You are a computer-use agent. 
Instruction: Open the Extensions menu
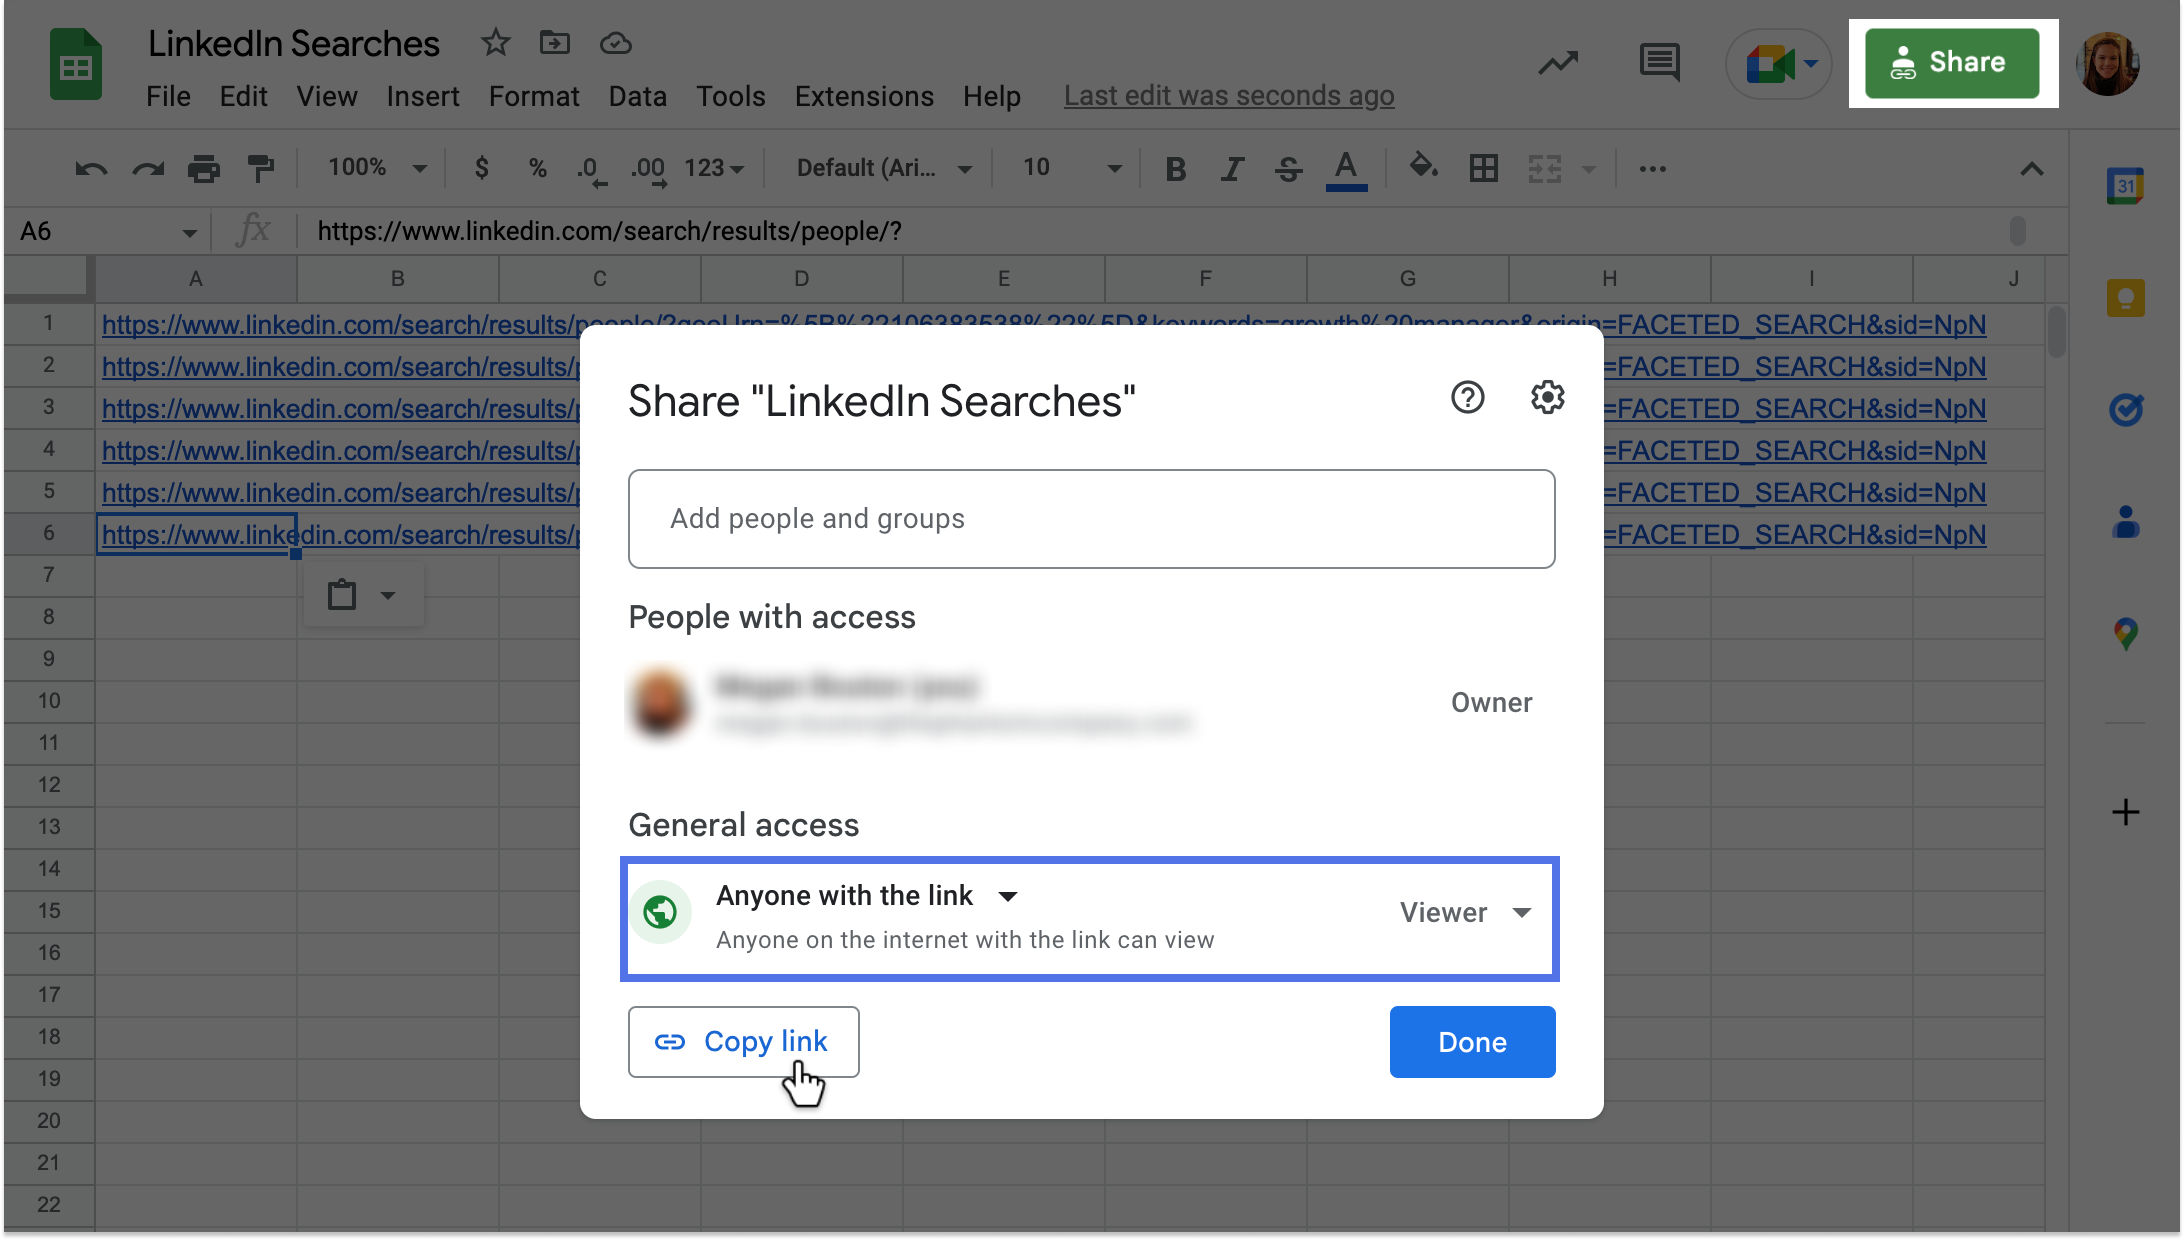864,96
